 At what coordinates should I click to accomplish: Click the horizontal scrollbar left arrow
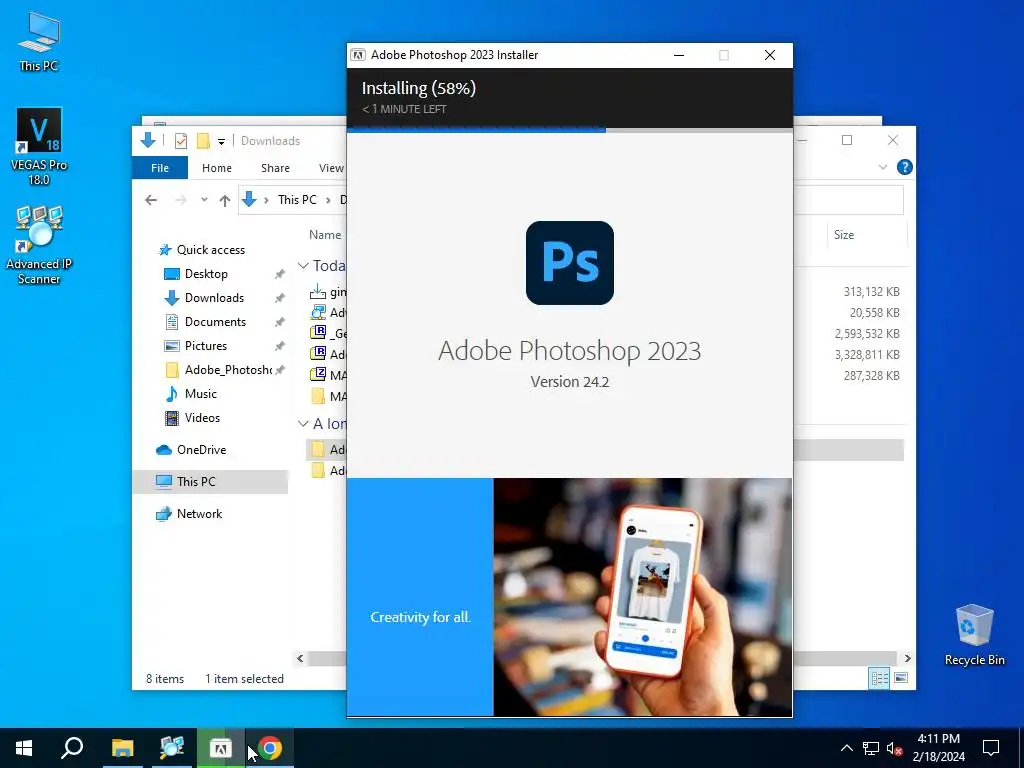300,658
